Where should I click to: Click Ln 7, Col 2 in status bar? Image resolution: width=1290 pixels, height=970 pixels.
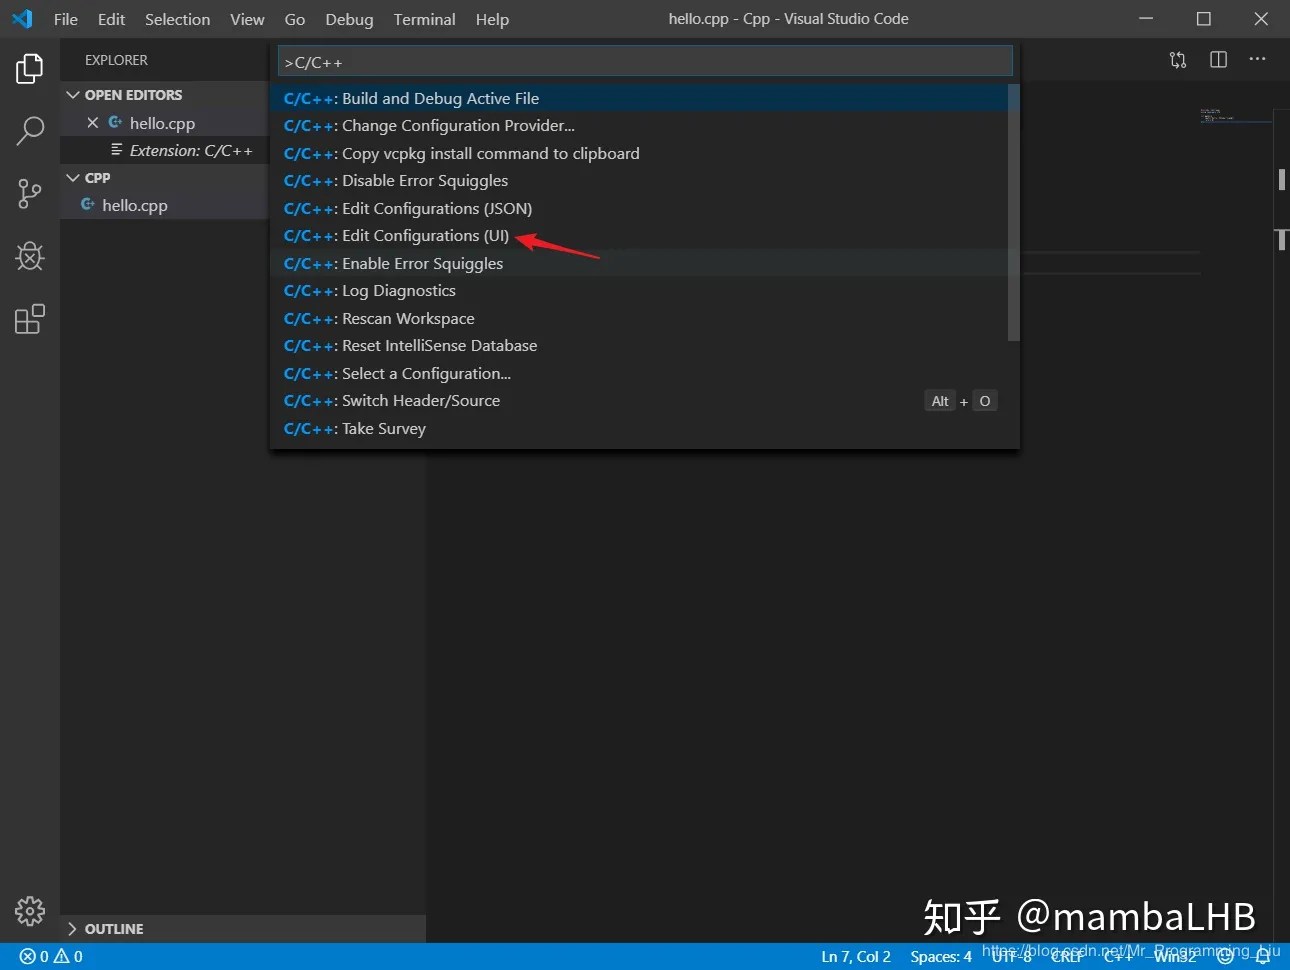[x=856, y=956]
